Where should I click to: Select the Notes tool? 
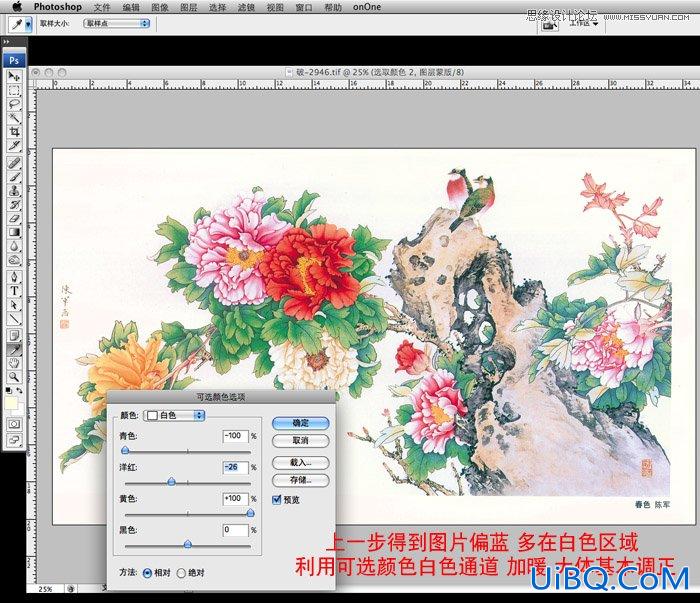tap(14, 335)
